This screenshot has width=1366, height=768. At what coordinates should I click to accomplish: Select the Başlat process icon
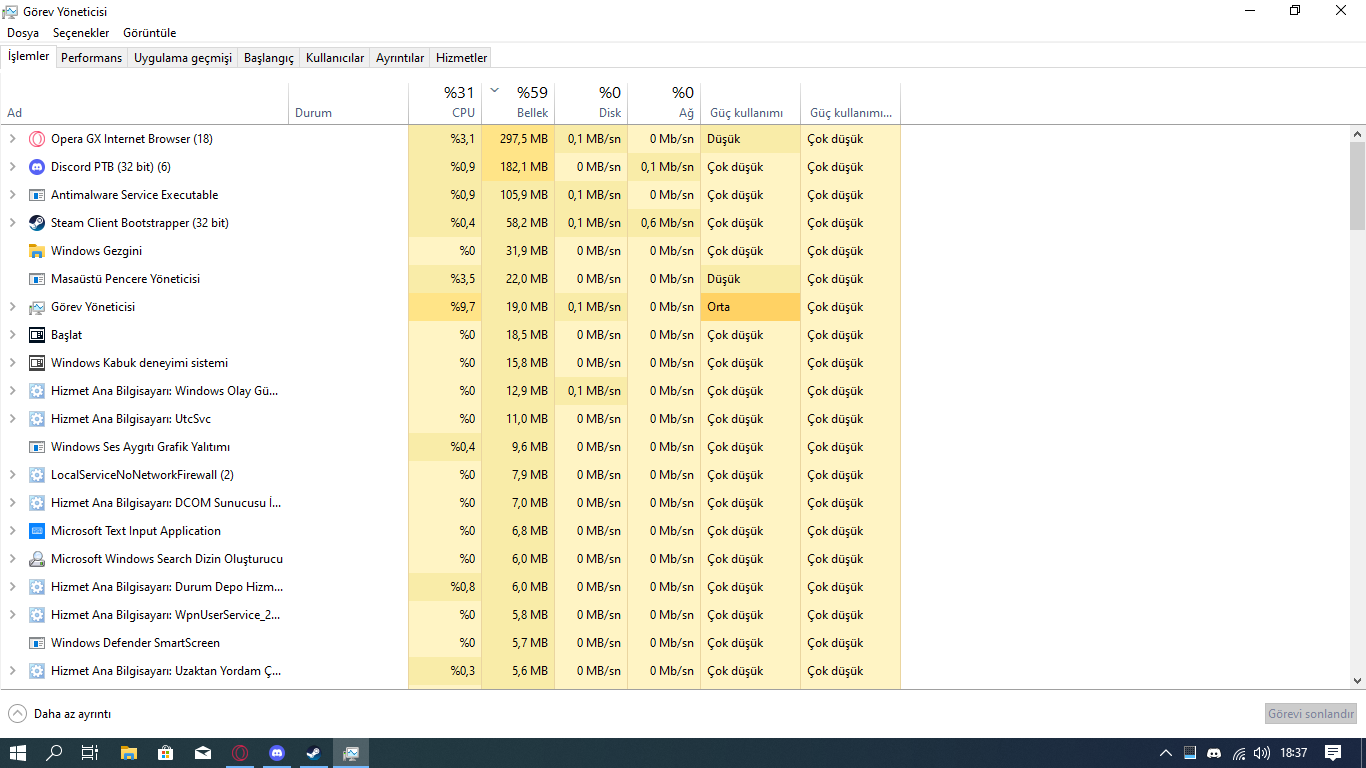click(x=37, y=335)
